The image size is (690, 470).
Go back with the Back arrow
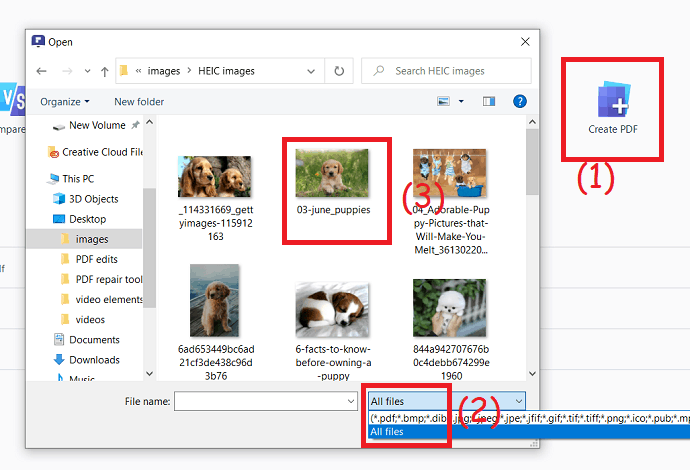[41, 71]
